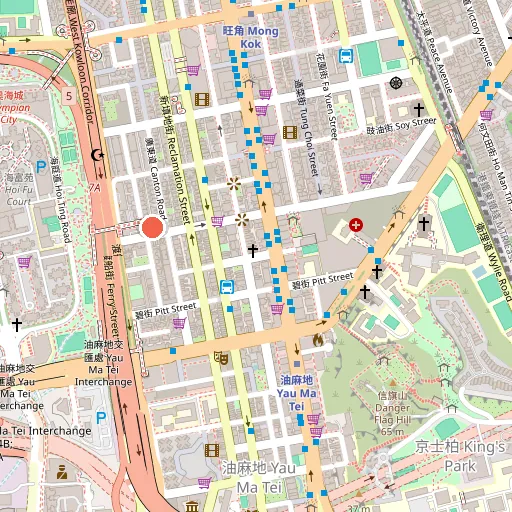Click the Fa Yuen Street label
512x512 pixels.
tap(327, 96)
